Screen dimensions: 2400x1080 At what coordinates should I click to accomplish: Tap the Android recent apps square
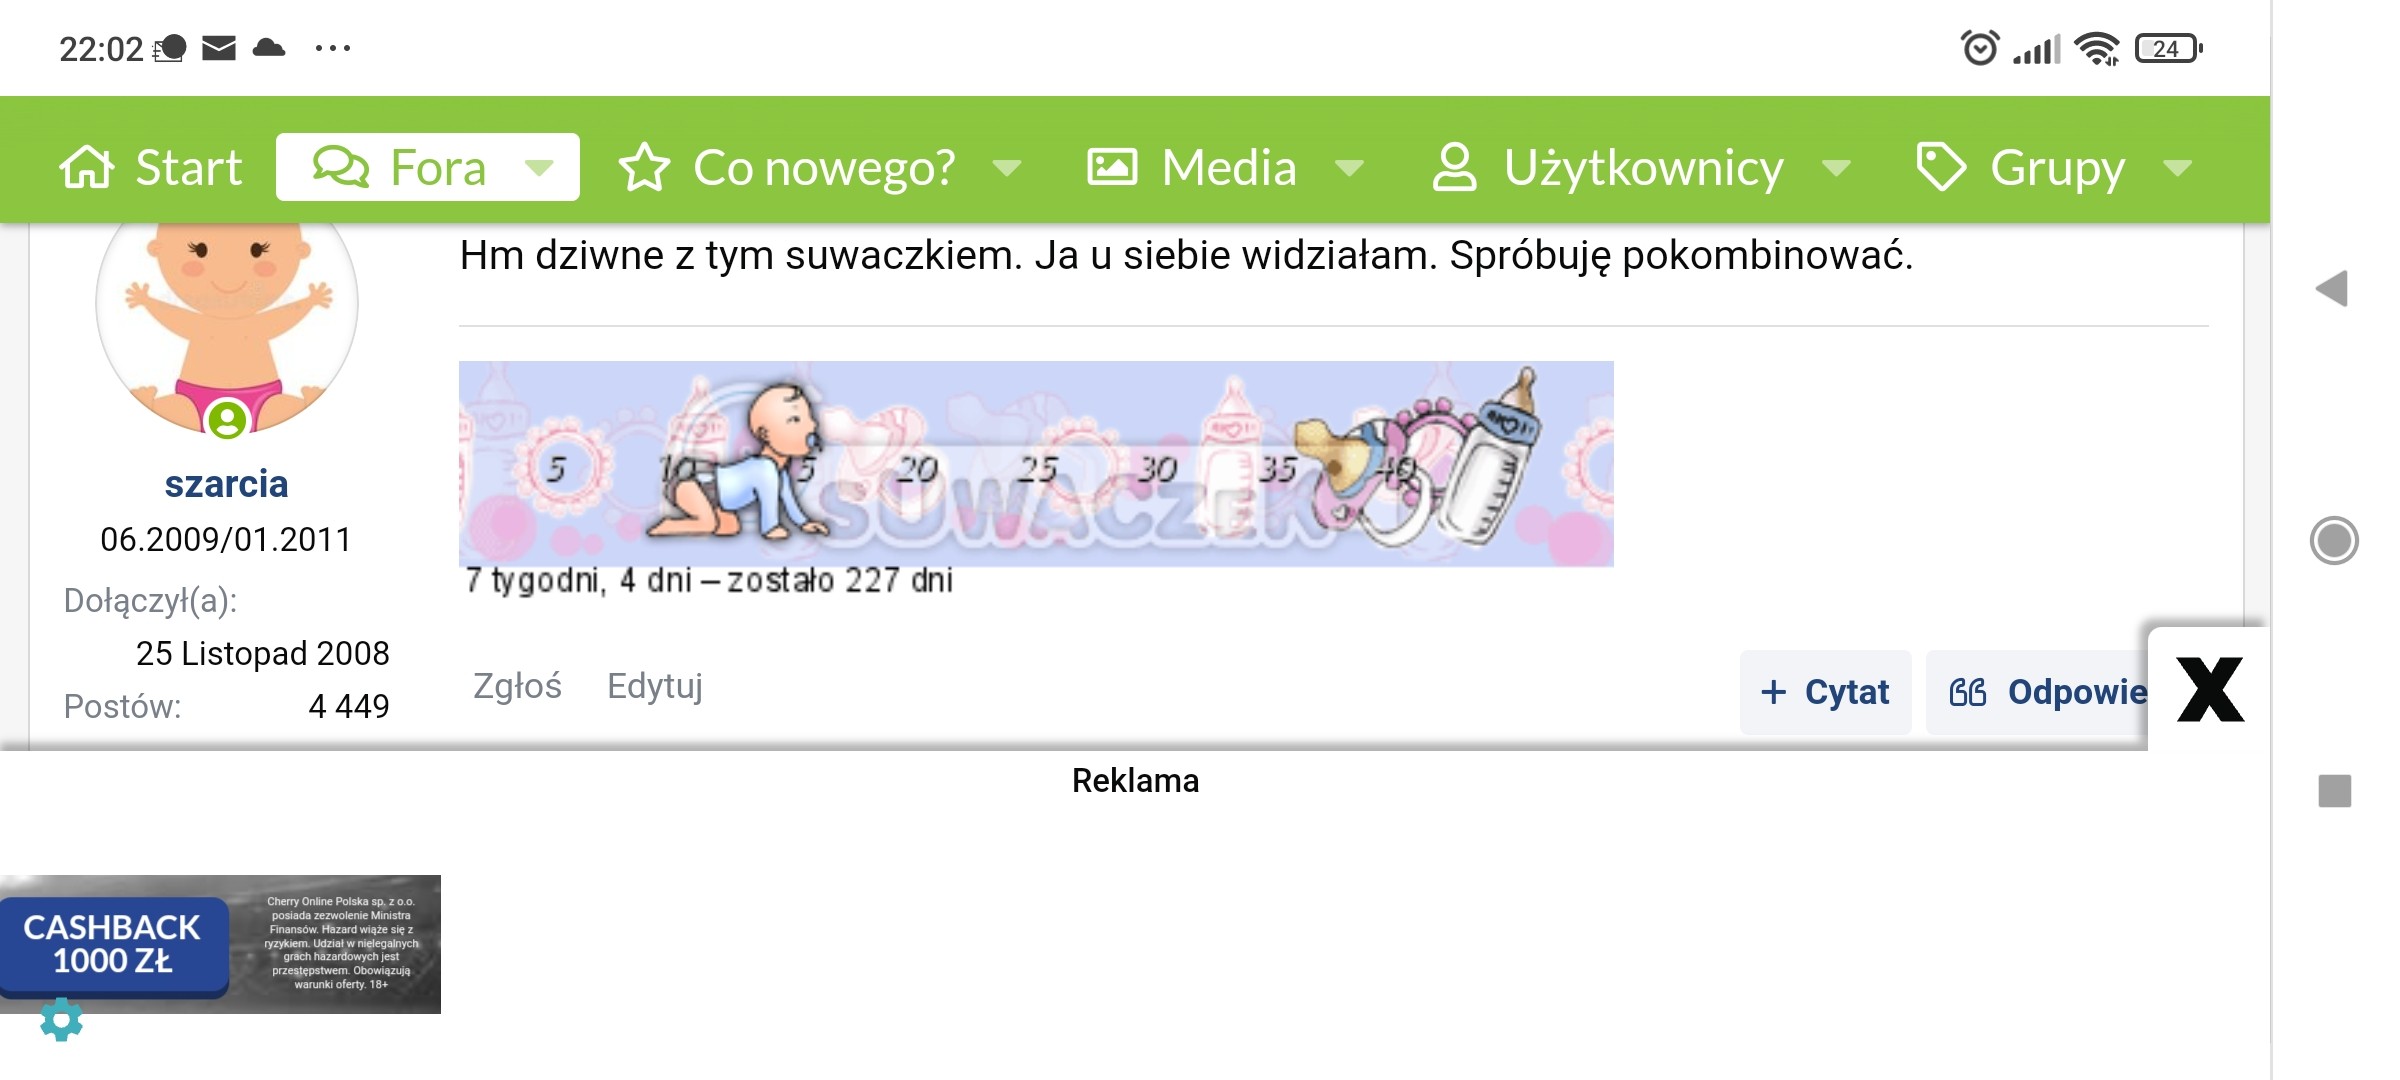tap(2335, 791)
